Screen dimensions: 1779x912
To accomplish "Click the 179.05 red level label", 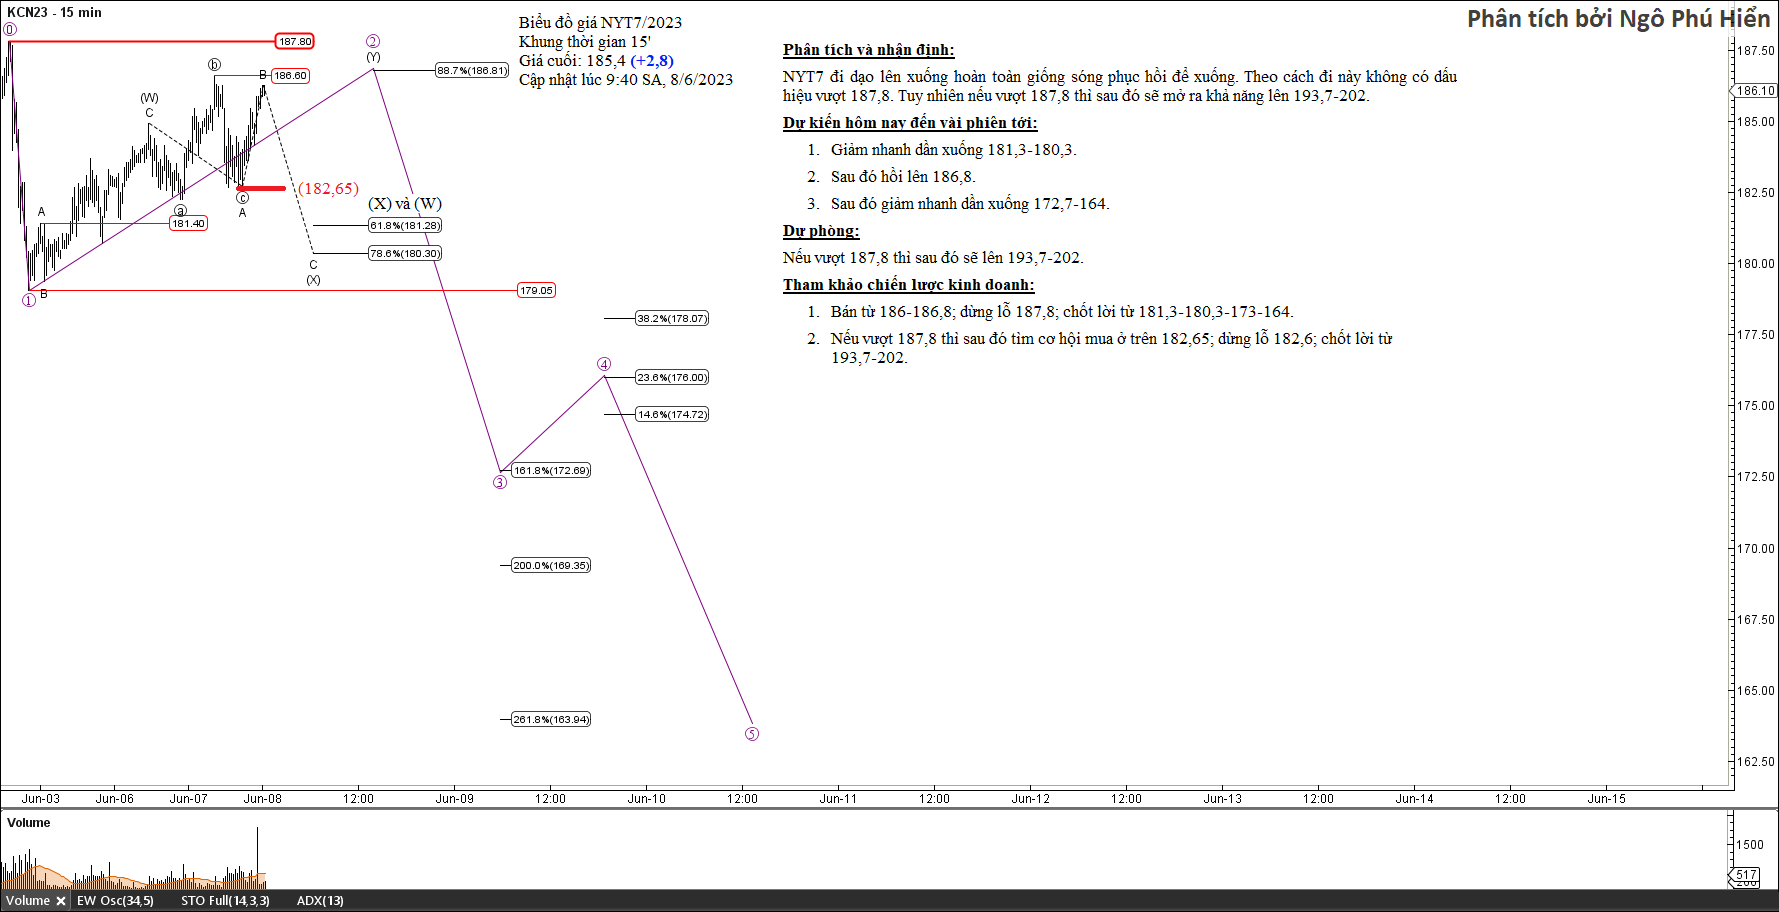I will (x=536, y=291).
